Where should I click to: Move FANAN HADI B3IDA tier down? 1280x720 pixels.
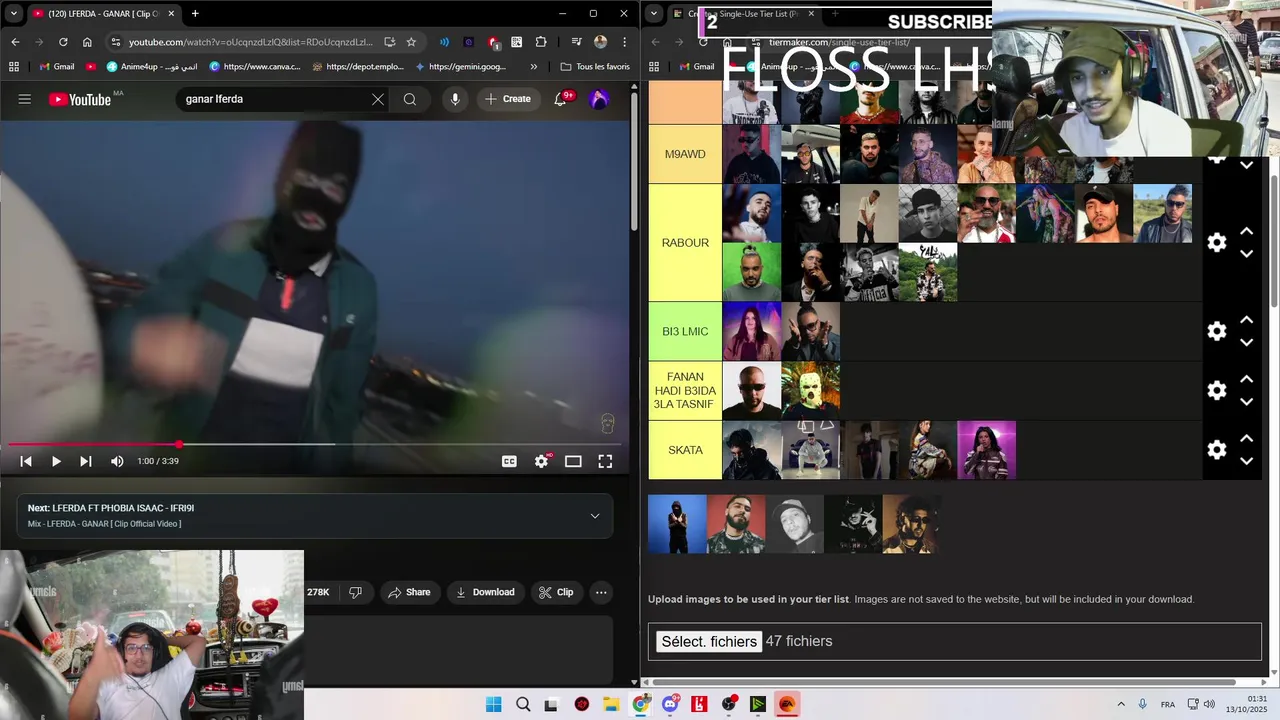1246,402
